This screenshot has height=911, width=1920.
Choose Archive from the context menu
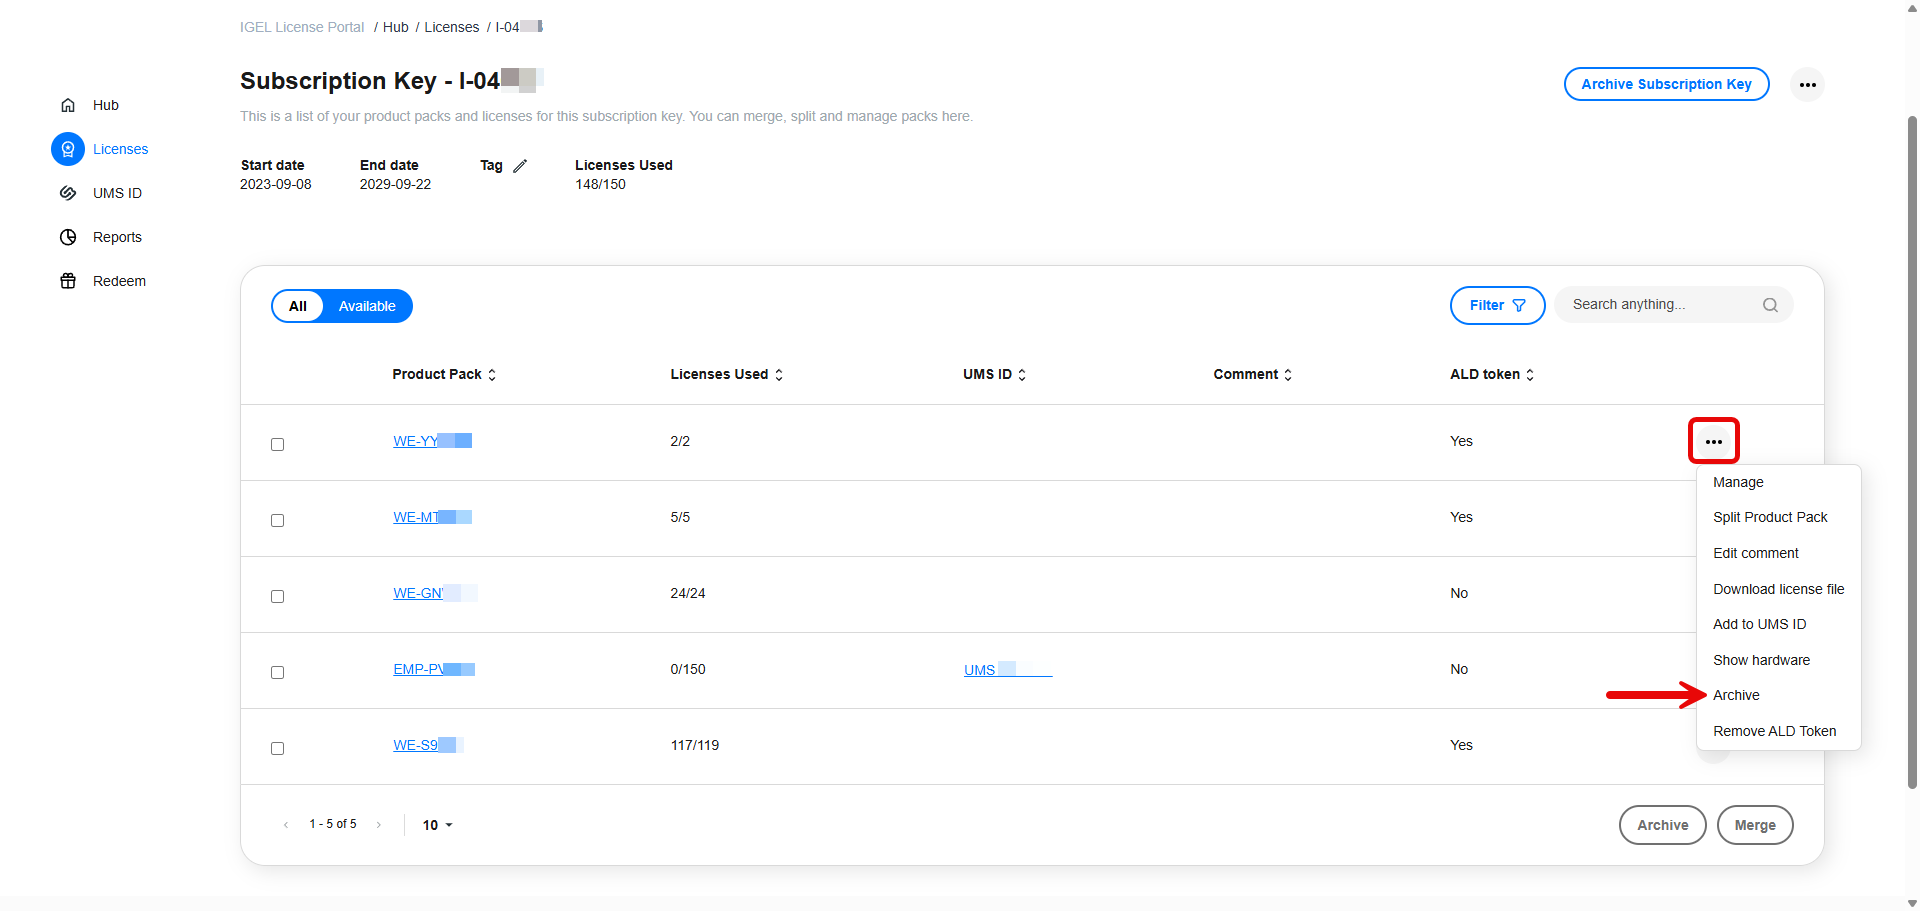1737,694
